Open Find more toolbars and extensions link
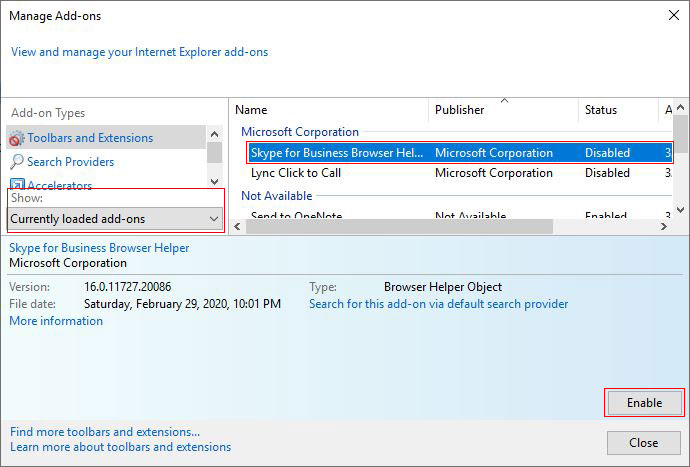This screenshot has height=467, width=690. (105, 432)
